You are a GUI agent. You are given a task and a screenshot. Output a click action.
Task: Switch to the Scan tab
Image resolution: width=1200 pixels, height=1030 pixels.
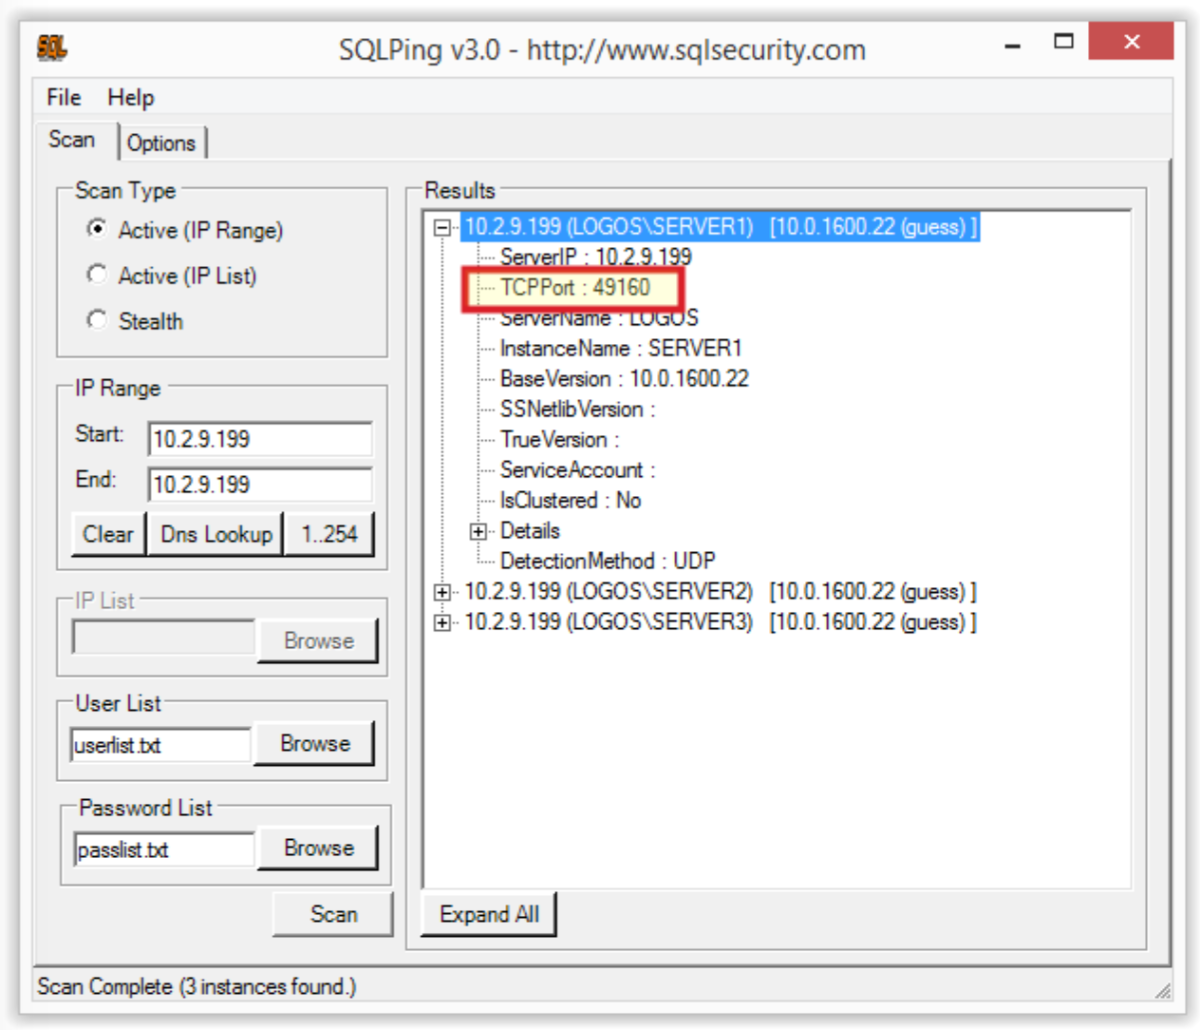tap(72, 140)
